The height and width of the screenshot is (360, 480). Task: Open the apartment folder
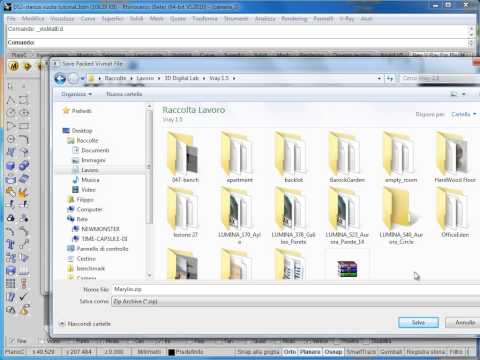239,157
